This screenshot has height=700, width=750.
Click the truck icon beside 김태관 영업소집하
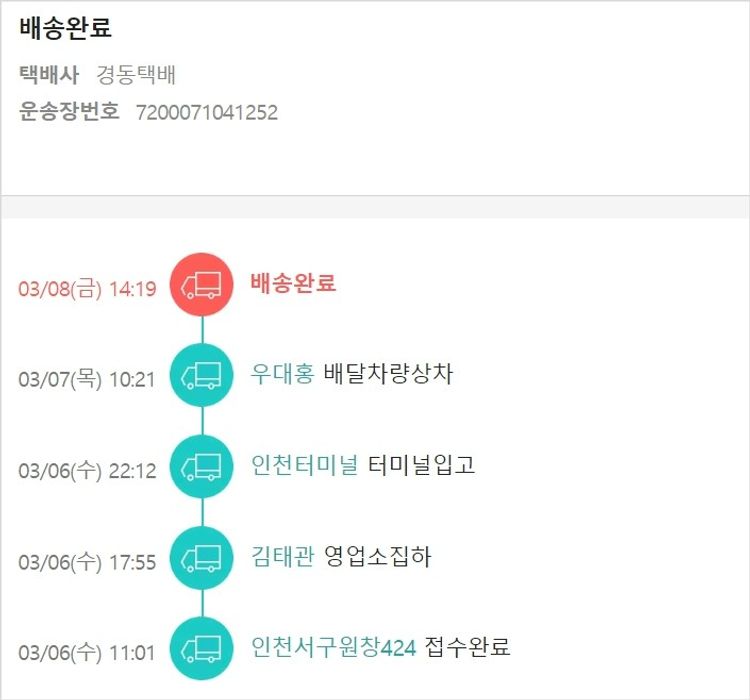point(203,558)
